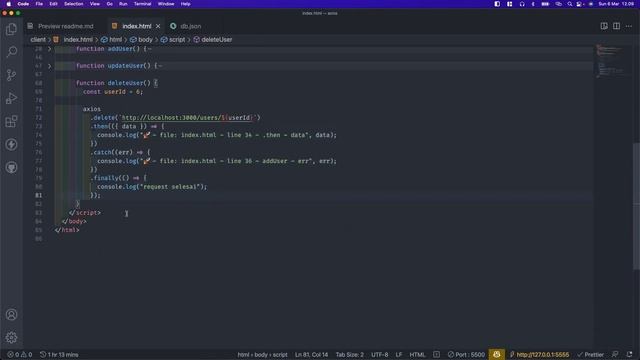The width and height of the screenshot is (640, 360).
Task: Open the Thunder Client lightning icon
Action: coord(11,144)
